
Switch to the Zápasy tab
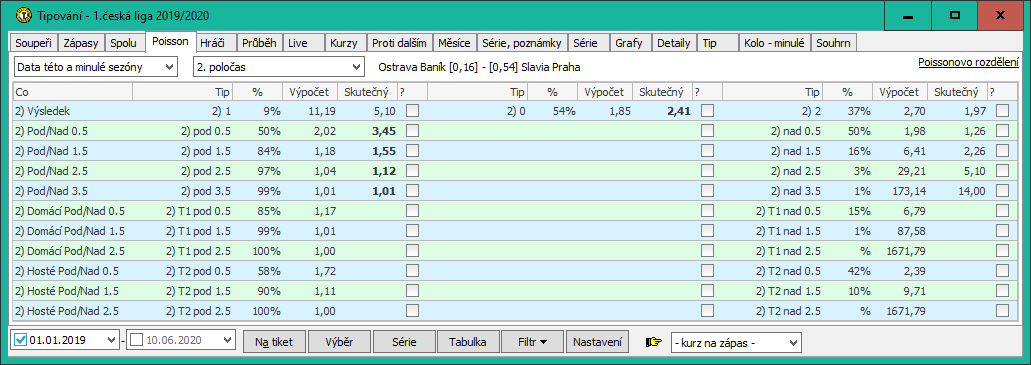[82, 43]
